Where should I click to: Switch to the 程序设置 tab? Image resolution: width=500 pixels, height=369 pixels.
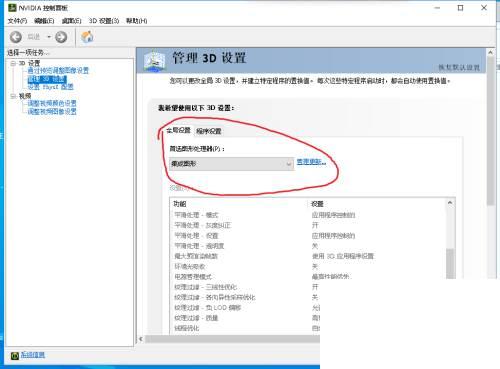pos(209,131)
